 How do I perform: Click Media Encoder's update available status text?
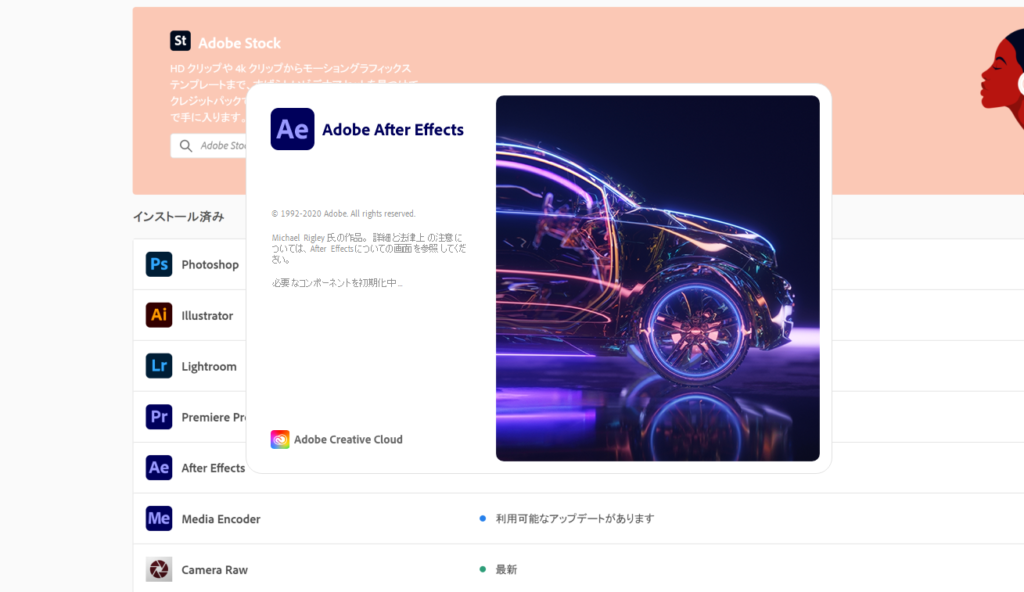(x=575, y=518)
